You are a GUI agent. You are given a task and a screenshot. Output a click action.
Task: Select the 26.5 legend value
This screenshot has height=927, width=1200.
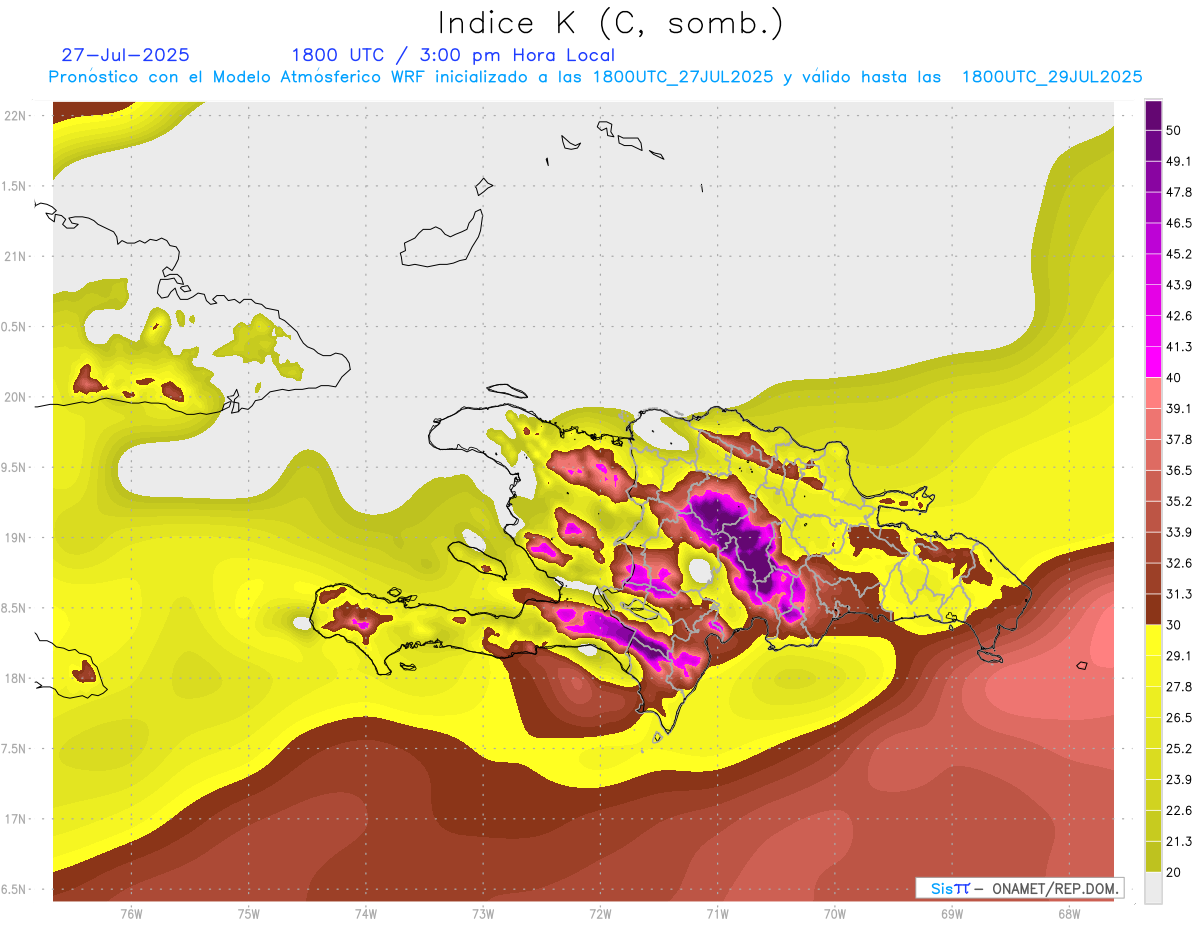[1178, 717]
